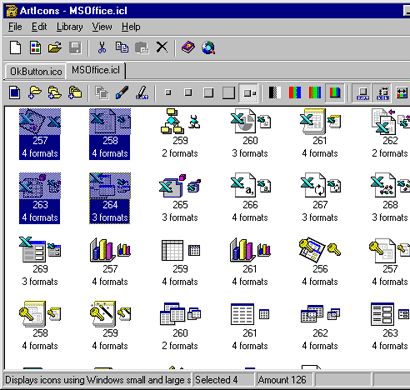Click the greyed-out Paste icon
The image size is (410, 390).
tap(142, 47)
